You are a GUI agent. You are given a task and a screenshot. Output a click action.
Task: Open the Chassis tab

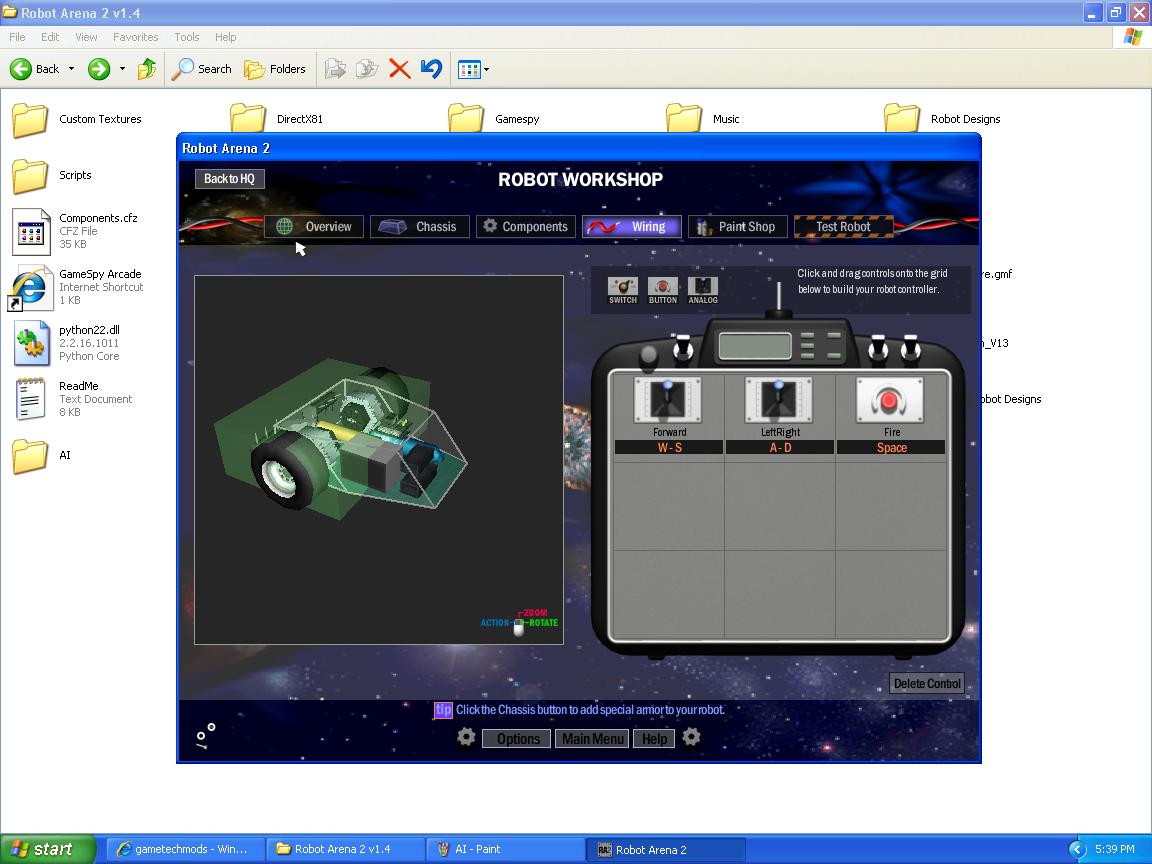coord(420,226)
